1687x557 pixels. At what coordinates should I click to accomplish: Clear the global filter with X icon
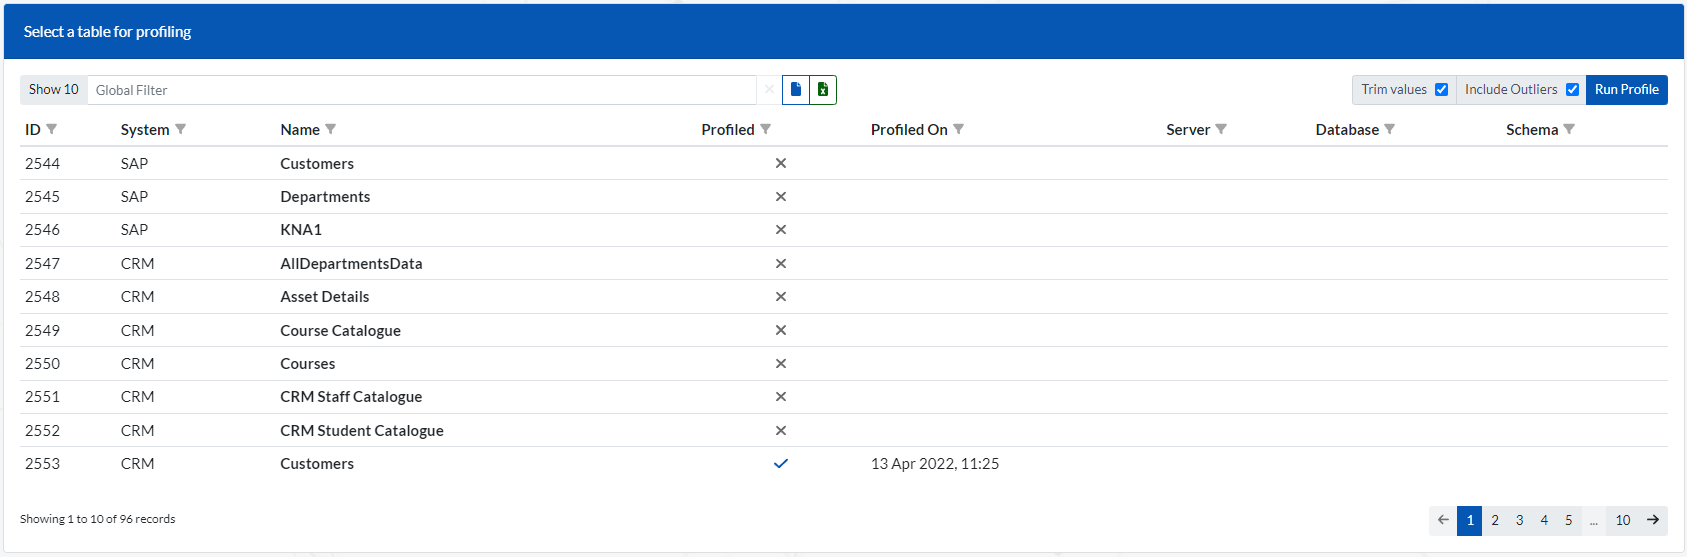769,90
